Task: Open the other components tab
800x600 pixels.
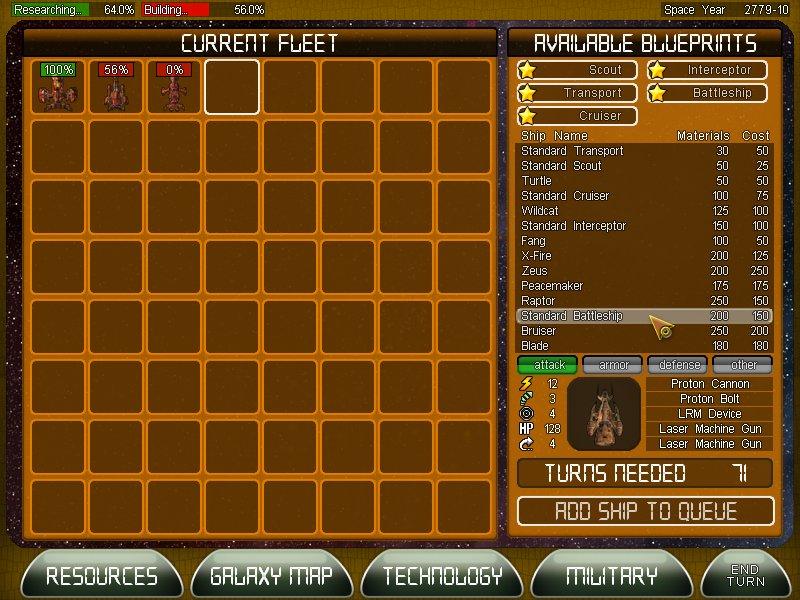Action: pyautogui.click(x=742, y=365)
